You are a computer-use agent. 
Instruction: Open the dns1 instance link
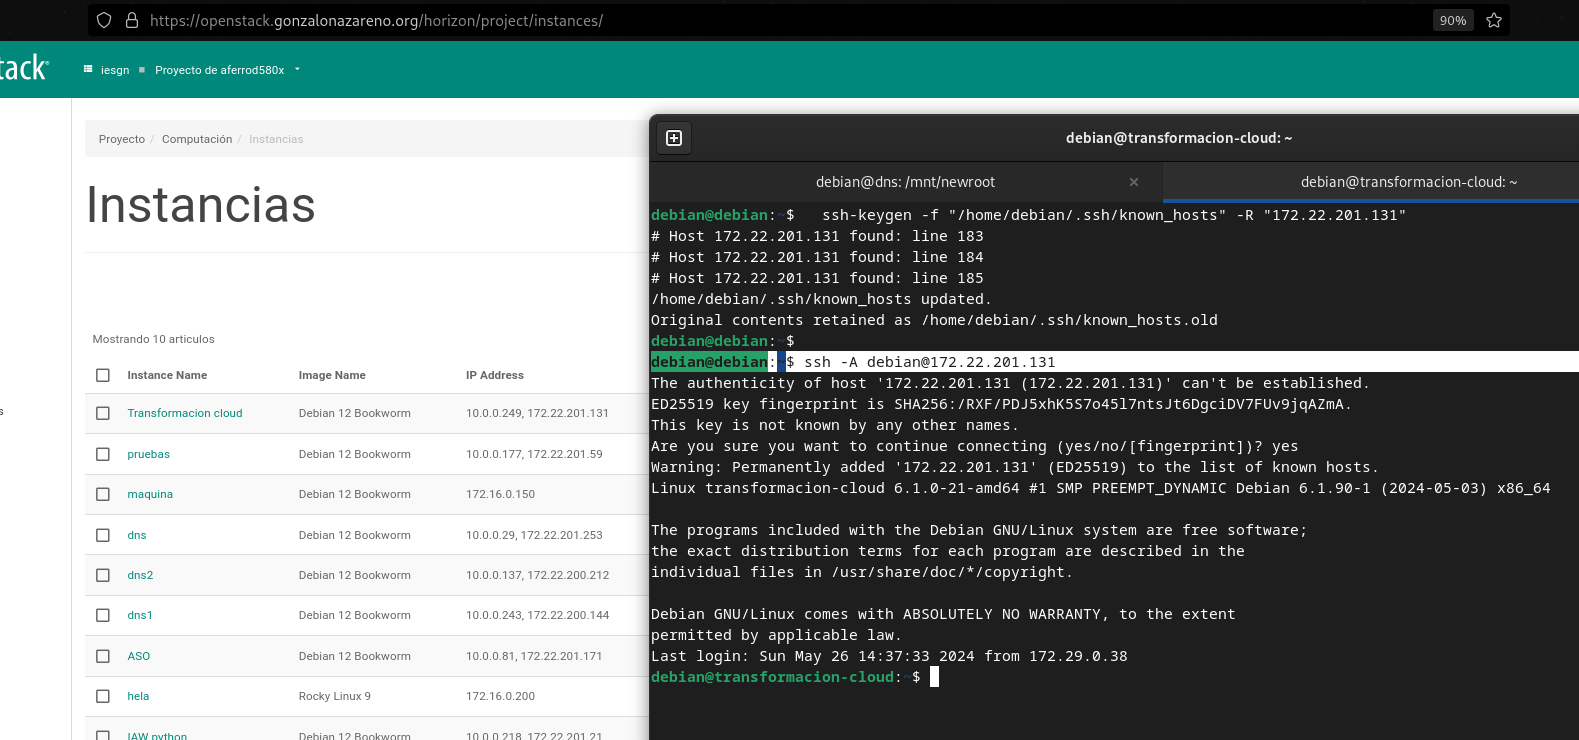[x=140, y=615]
